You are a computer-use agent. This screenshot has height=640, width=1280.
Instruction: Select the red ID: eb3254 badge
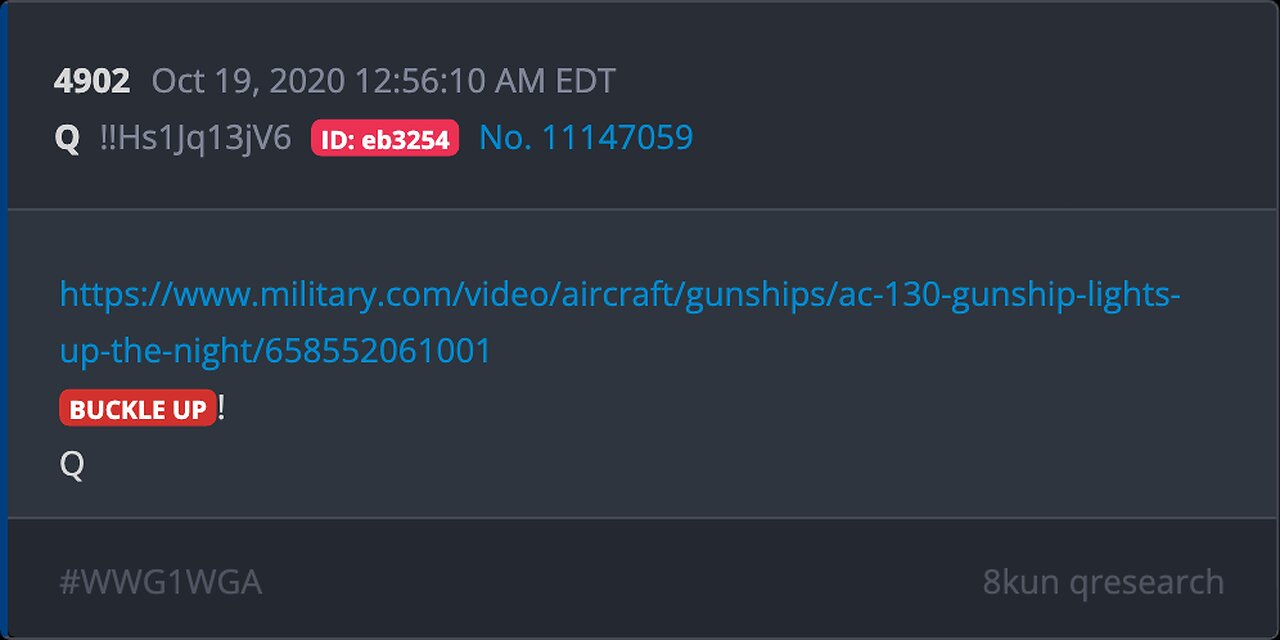385,139
